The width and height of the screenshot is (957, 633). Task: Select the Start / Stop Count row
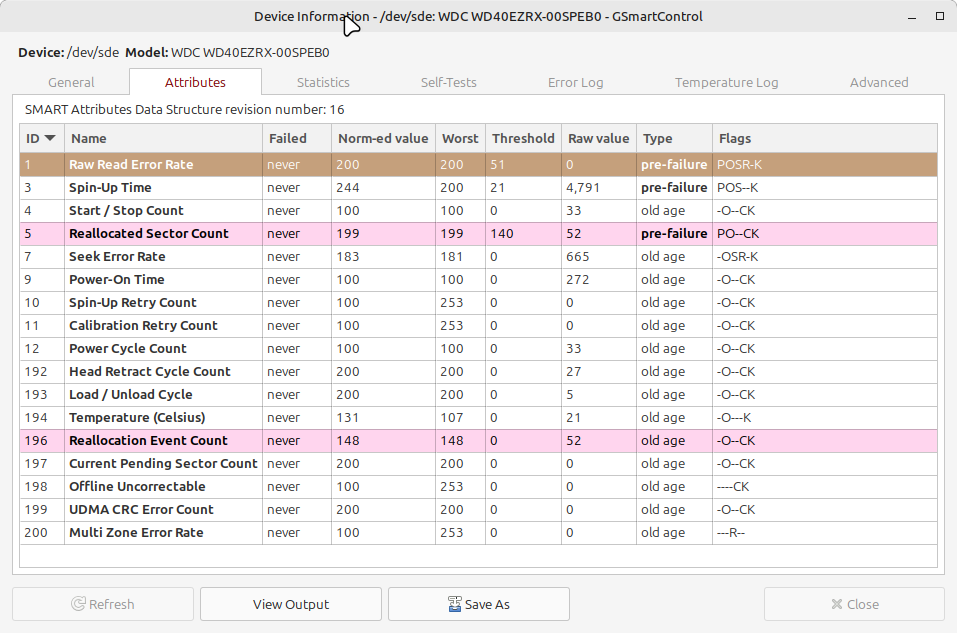pos(478,211)
